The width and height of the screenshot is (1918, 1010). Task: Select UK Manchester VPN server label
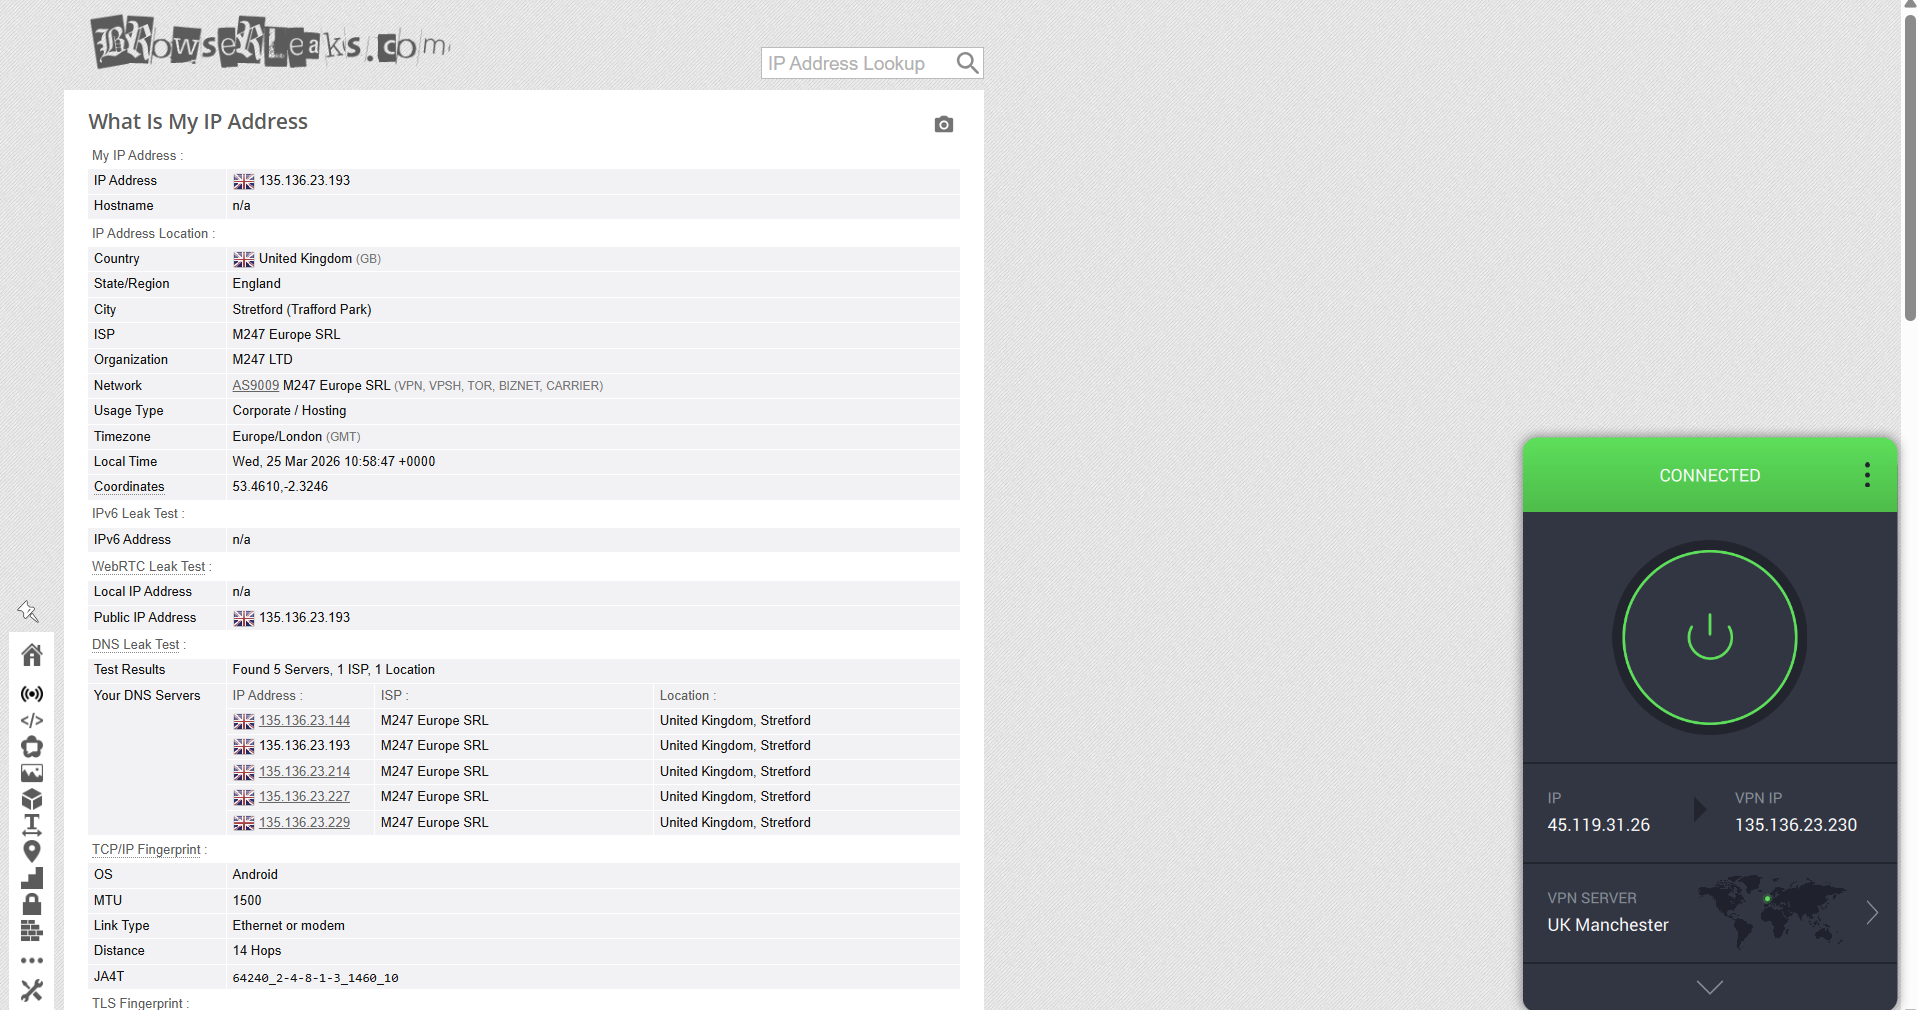click(x=1607, y=925)
